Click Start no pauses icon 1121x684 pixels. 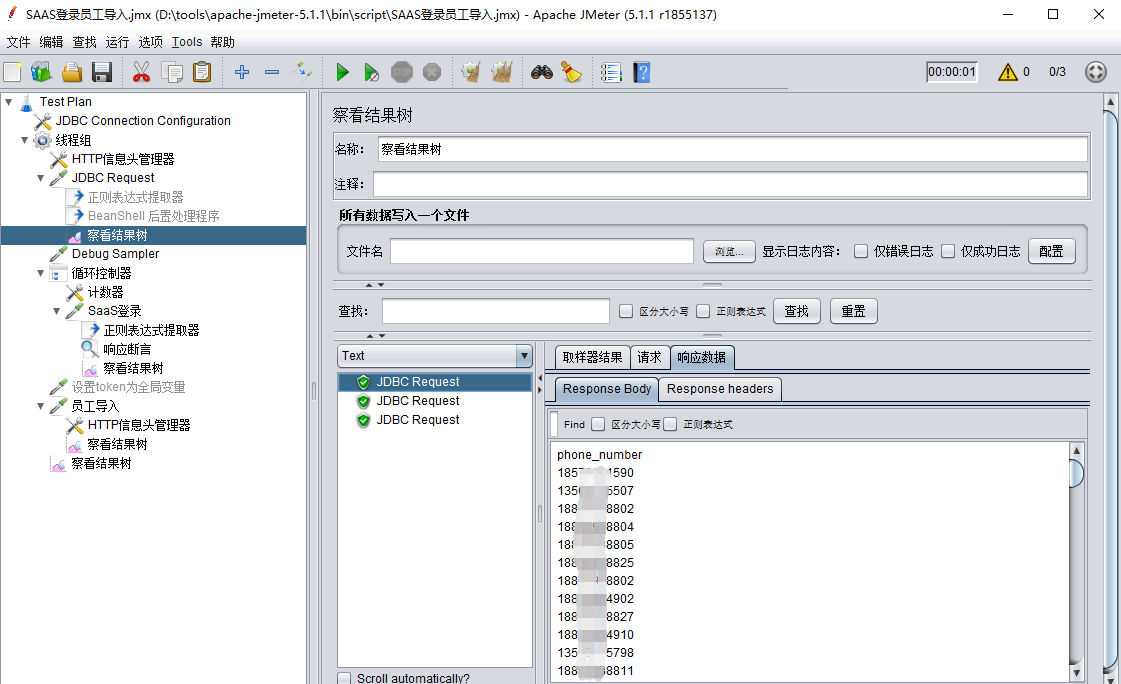pyautogui.click(x=371, y=72)
